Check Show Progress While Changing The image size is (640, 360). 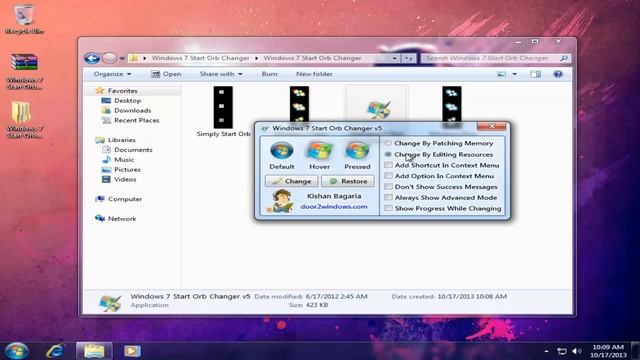[x=443, y=208]
